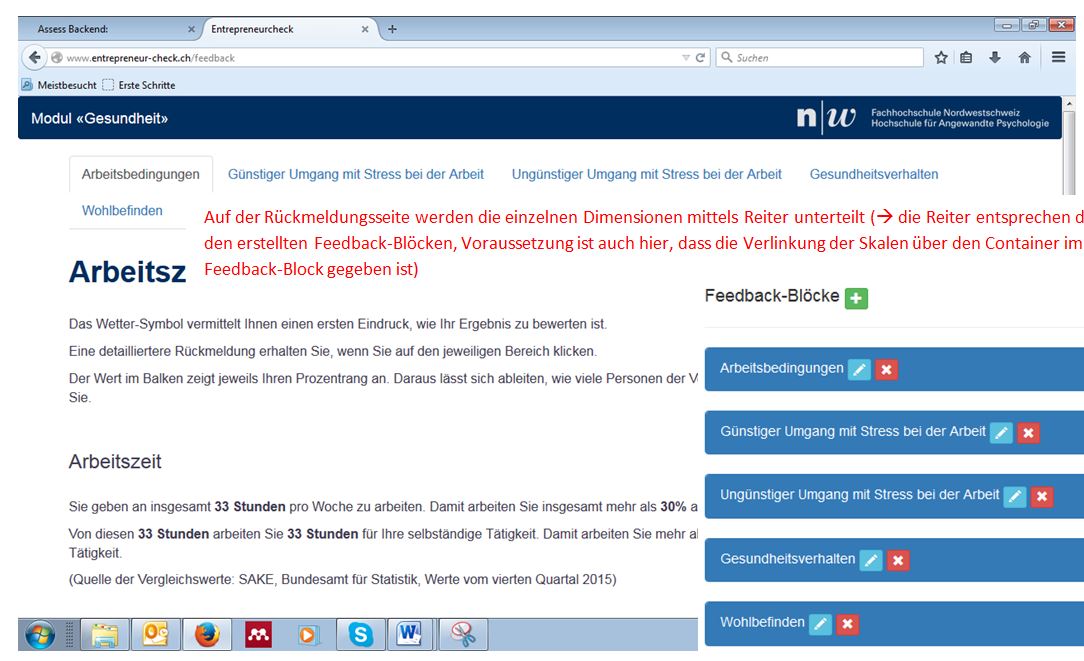Reload the page with refresh icon
The height and width of the screenshot is (661, 1084).
[700, 58]
